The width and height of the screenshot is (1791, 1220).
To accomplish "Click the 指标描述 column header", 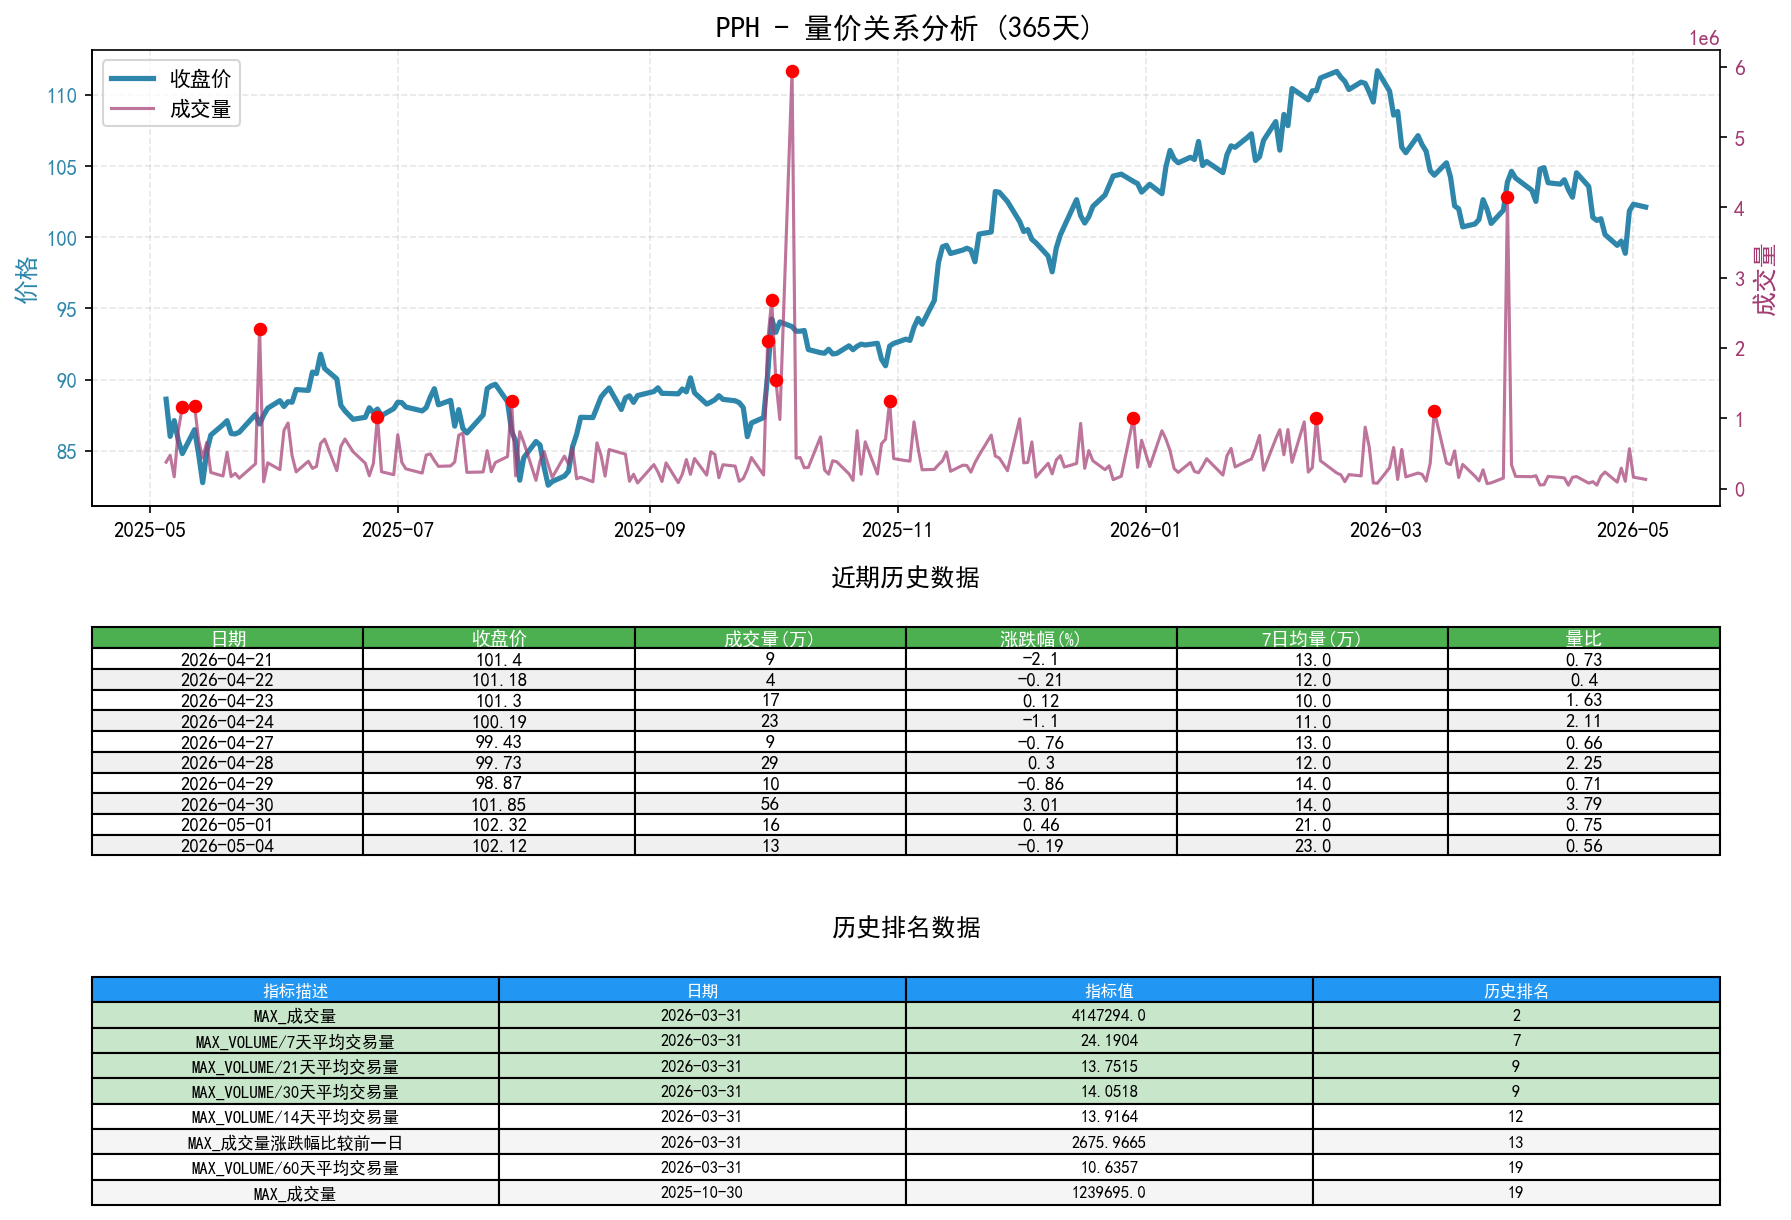I will click(x=295, y=990).
